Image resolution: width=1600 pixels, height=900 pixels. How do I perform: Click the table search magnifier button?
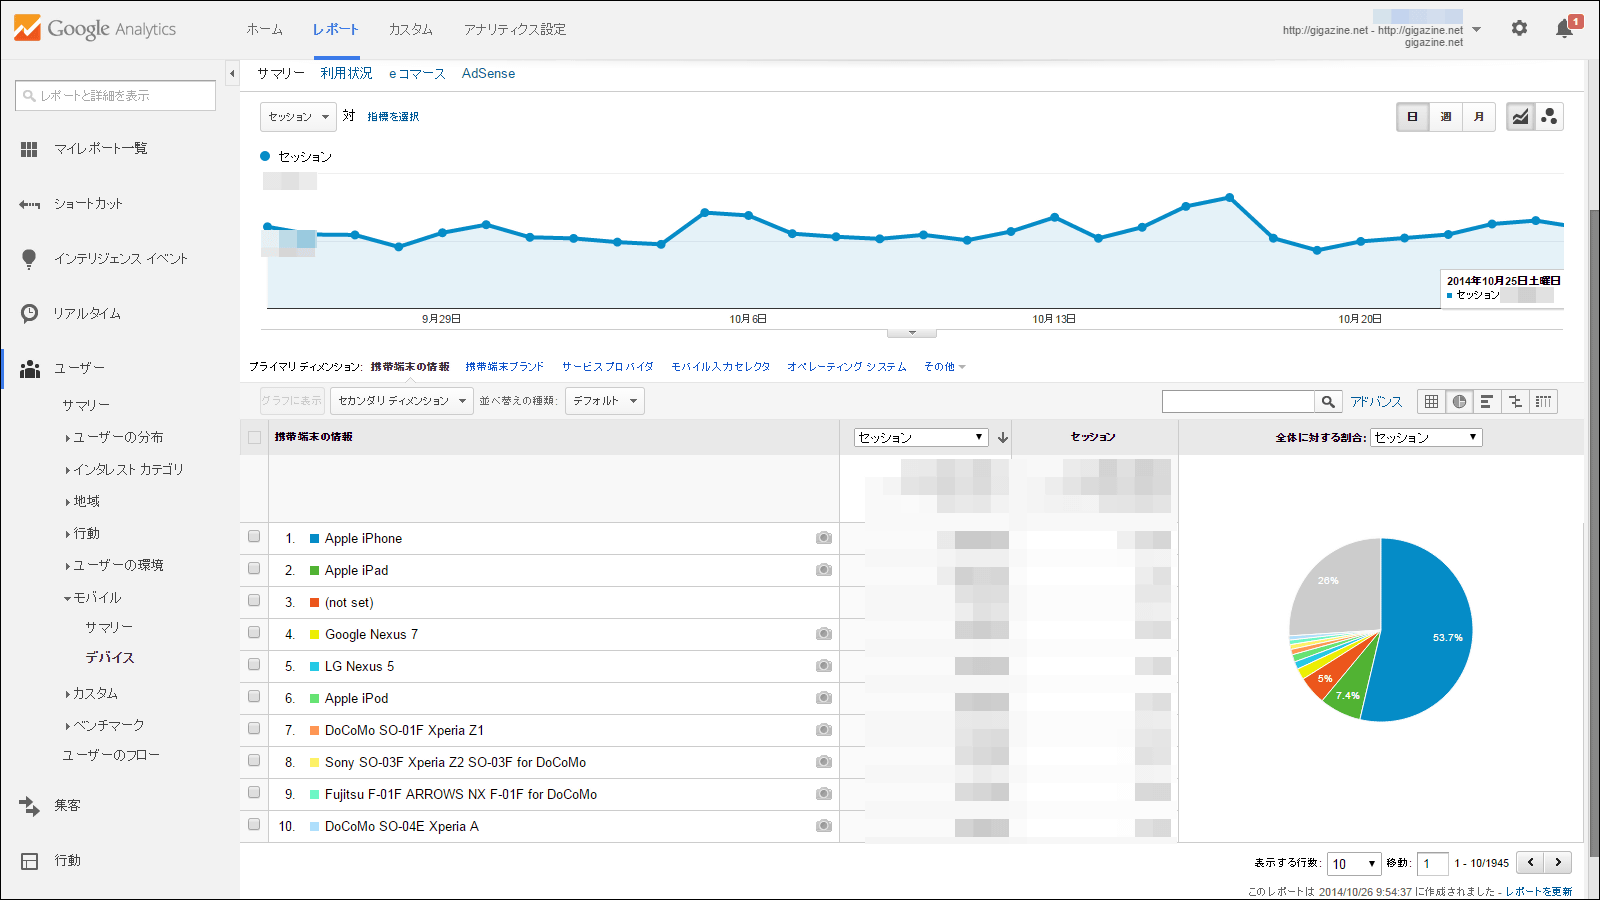point(1328,401)
